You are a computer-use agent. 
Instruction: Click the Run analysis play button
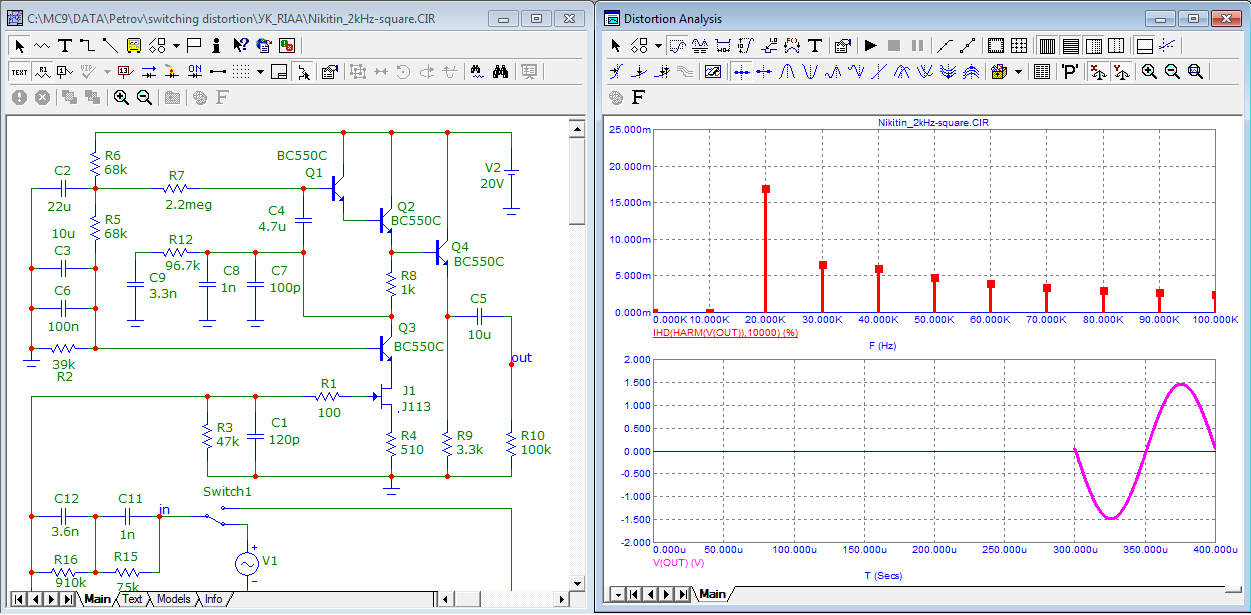870,45
